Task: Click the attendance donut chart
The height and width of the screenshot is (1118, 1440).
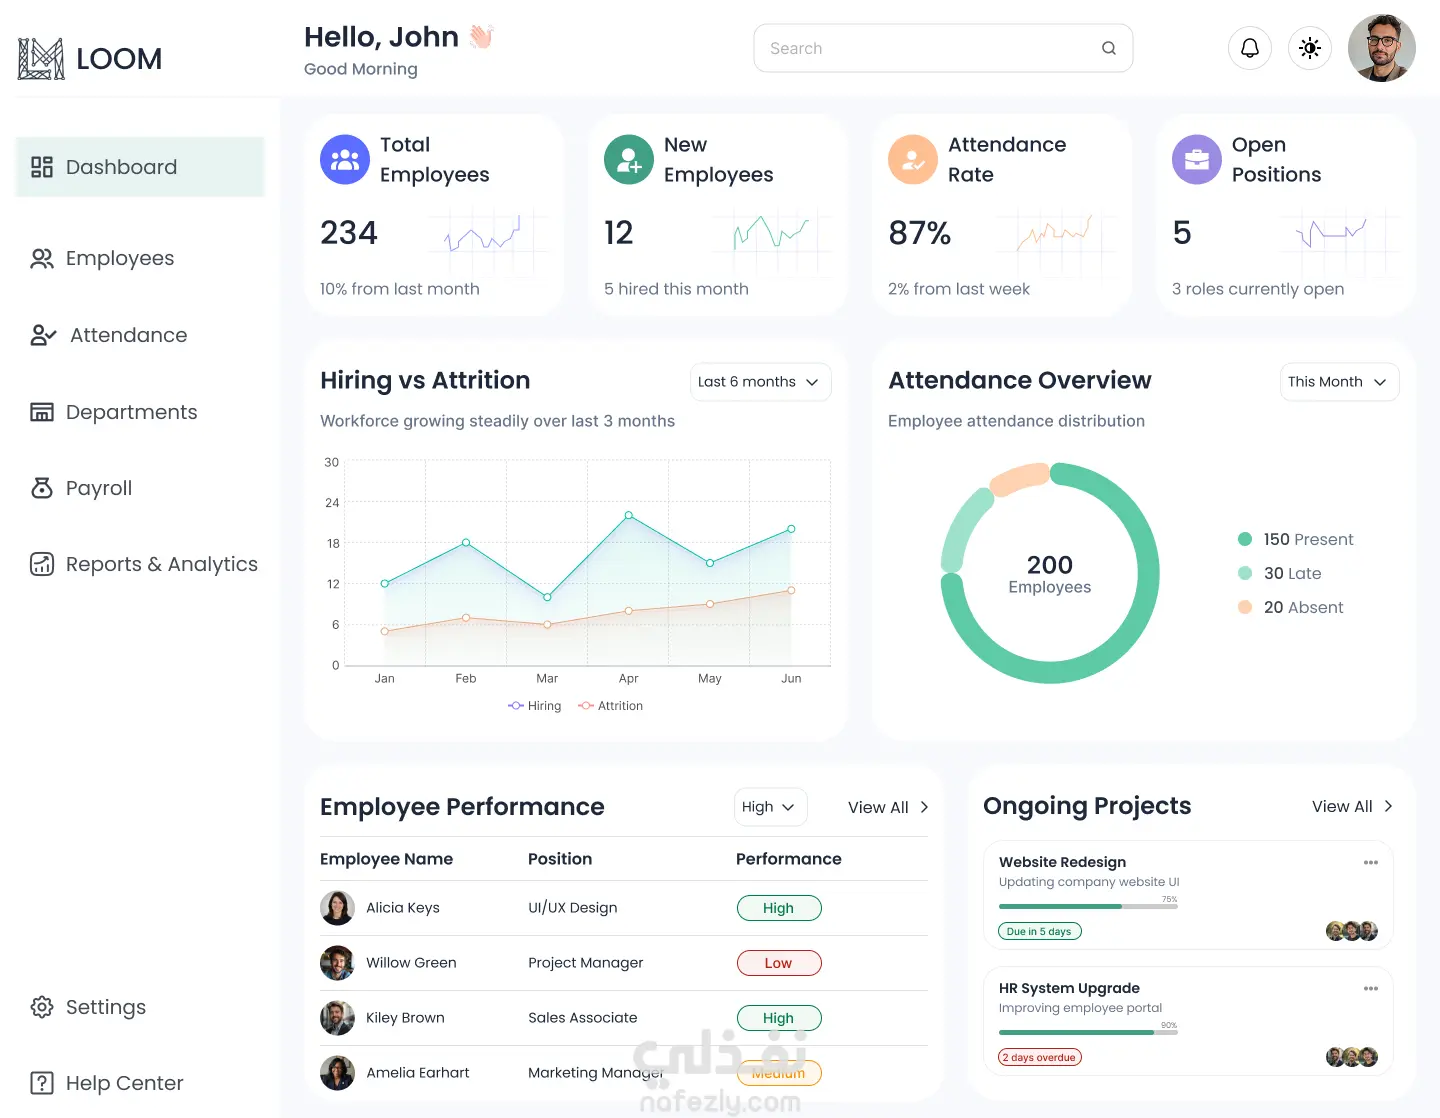Action: click(x=1050, y=573)
